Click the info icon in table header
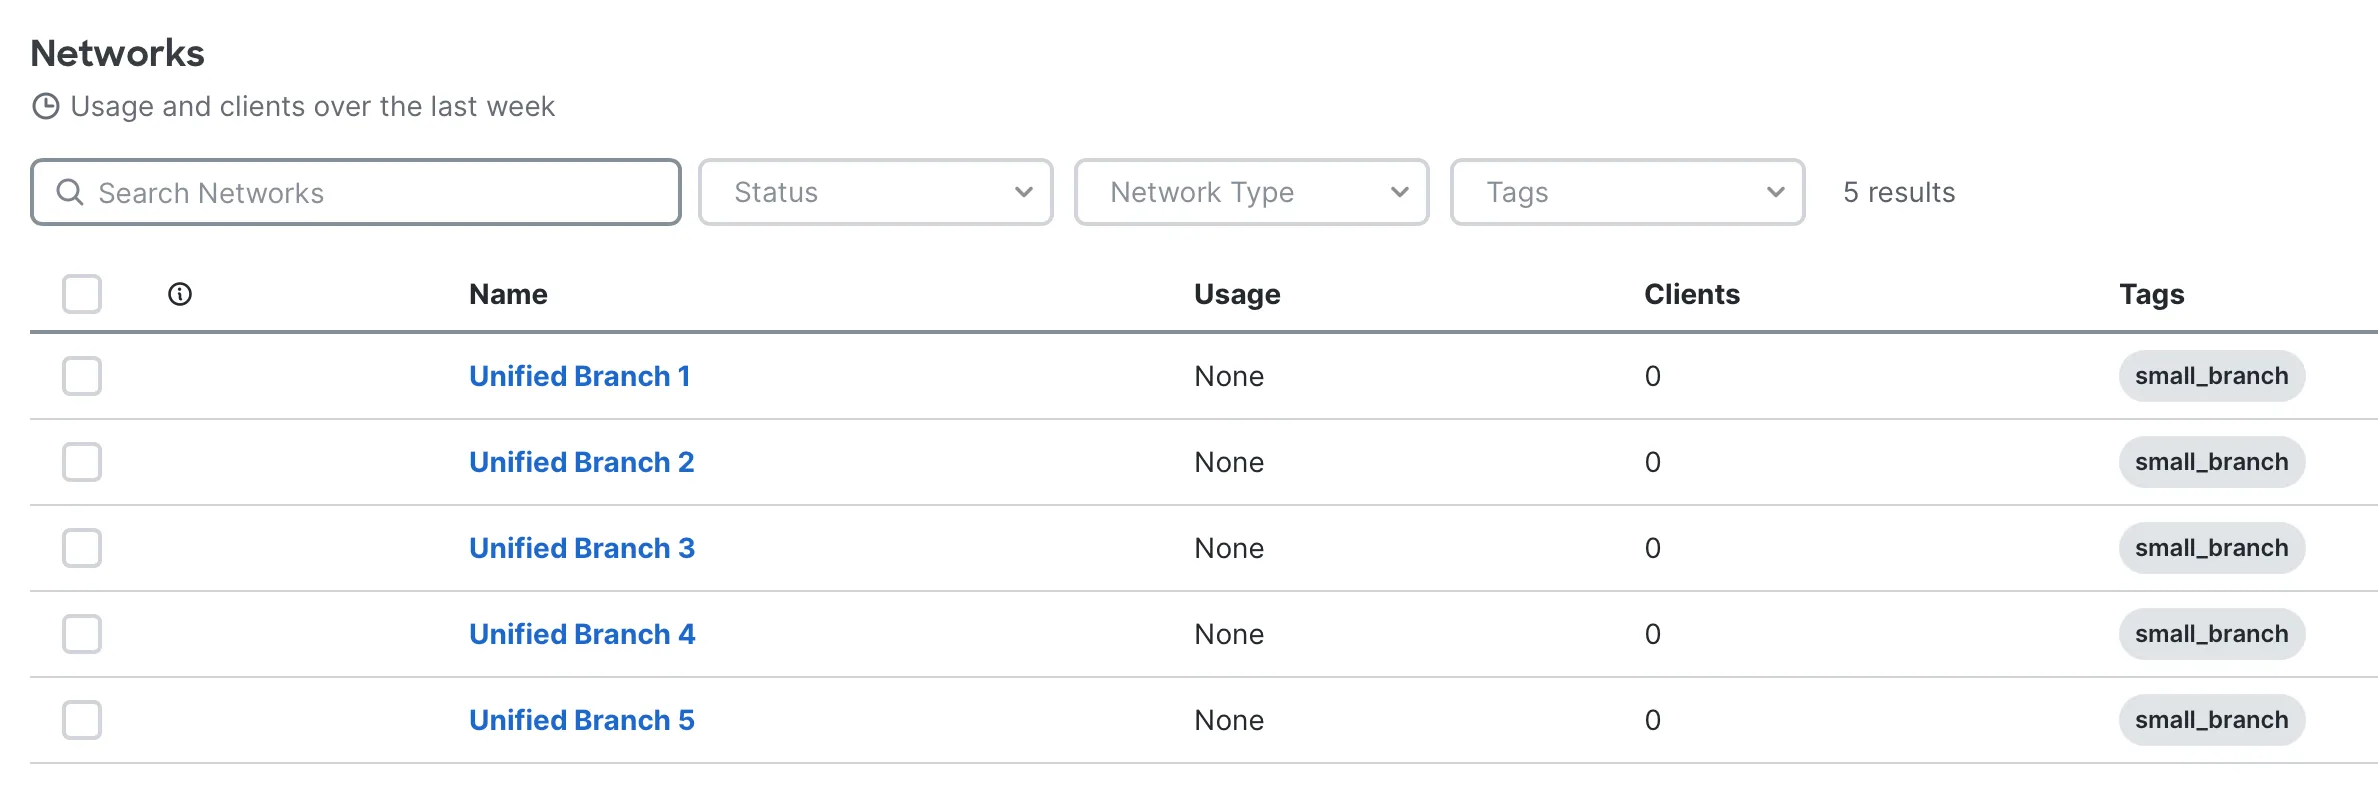Screen dimensions: 2378x800 [x=180, y=294]
